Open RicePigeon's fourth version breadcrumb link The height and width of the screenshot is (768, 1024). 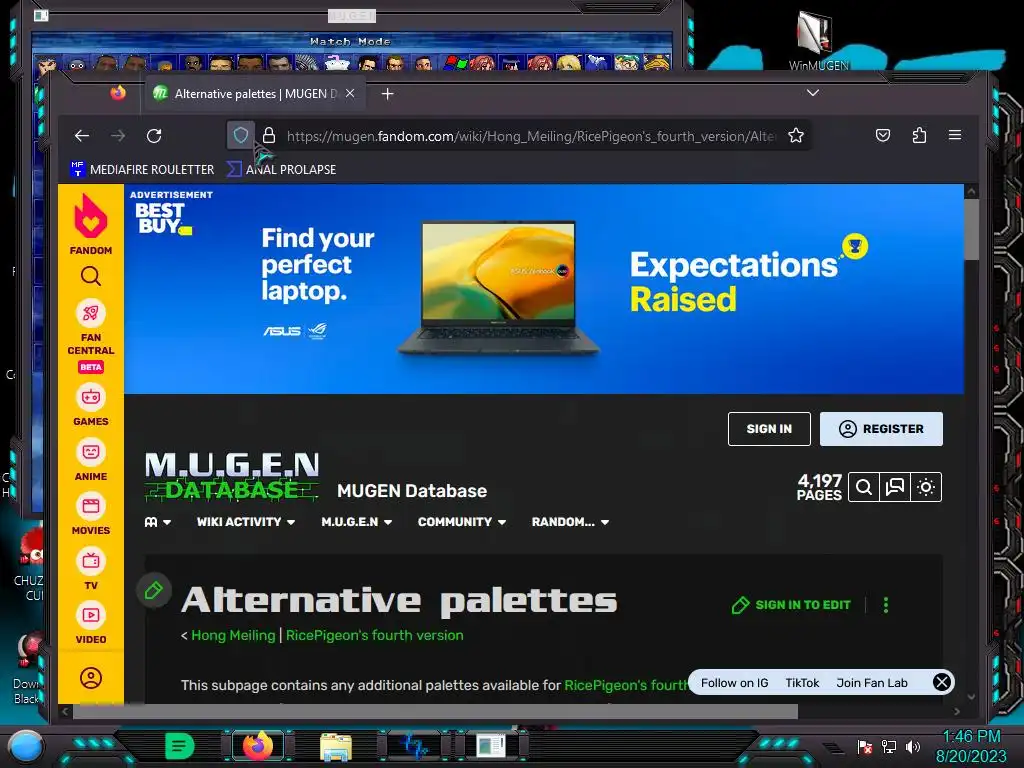[x=375, y=635]
